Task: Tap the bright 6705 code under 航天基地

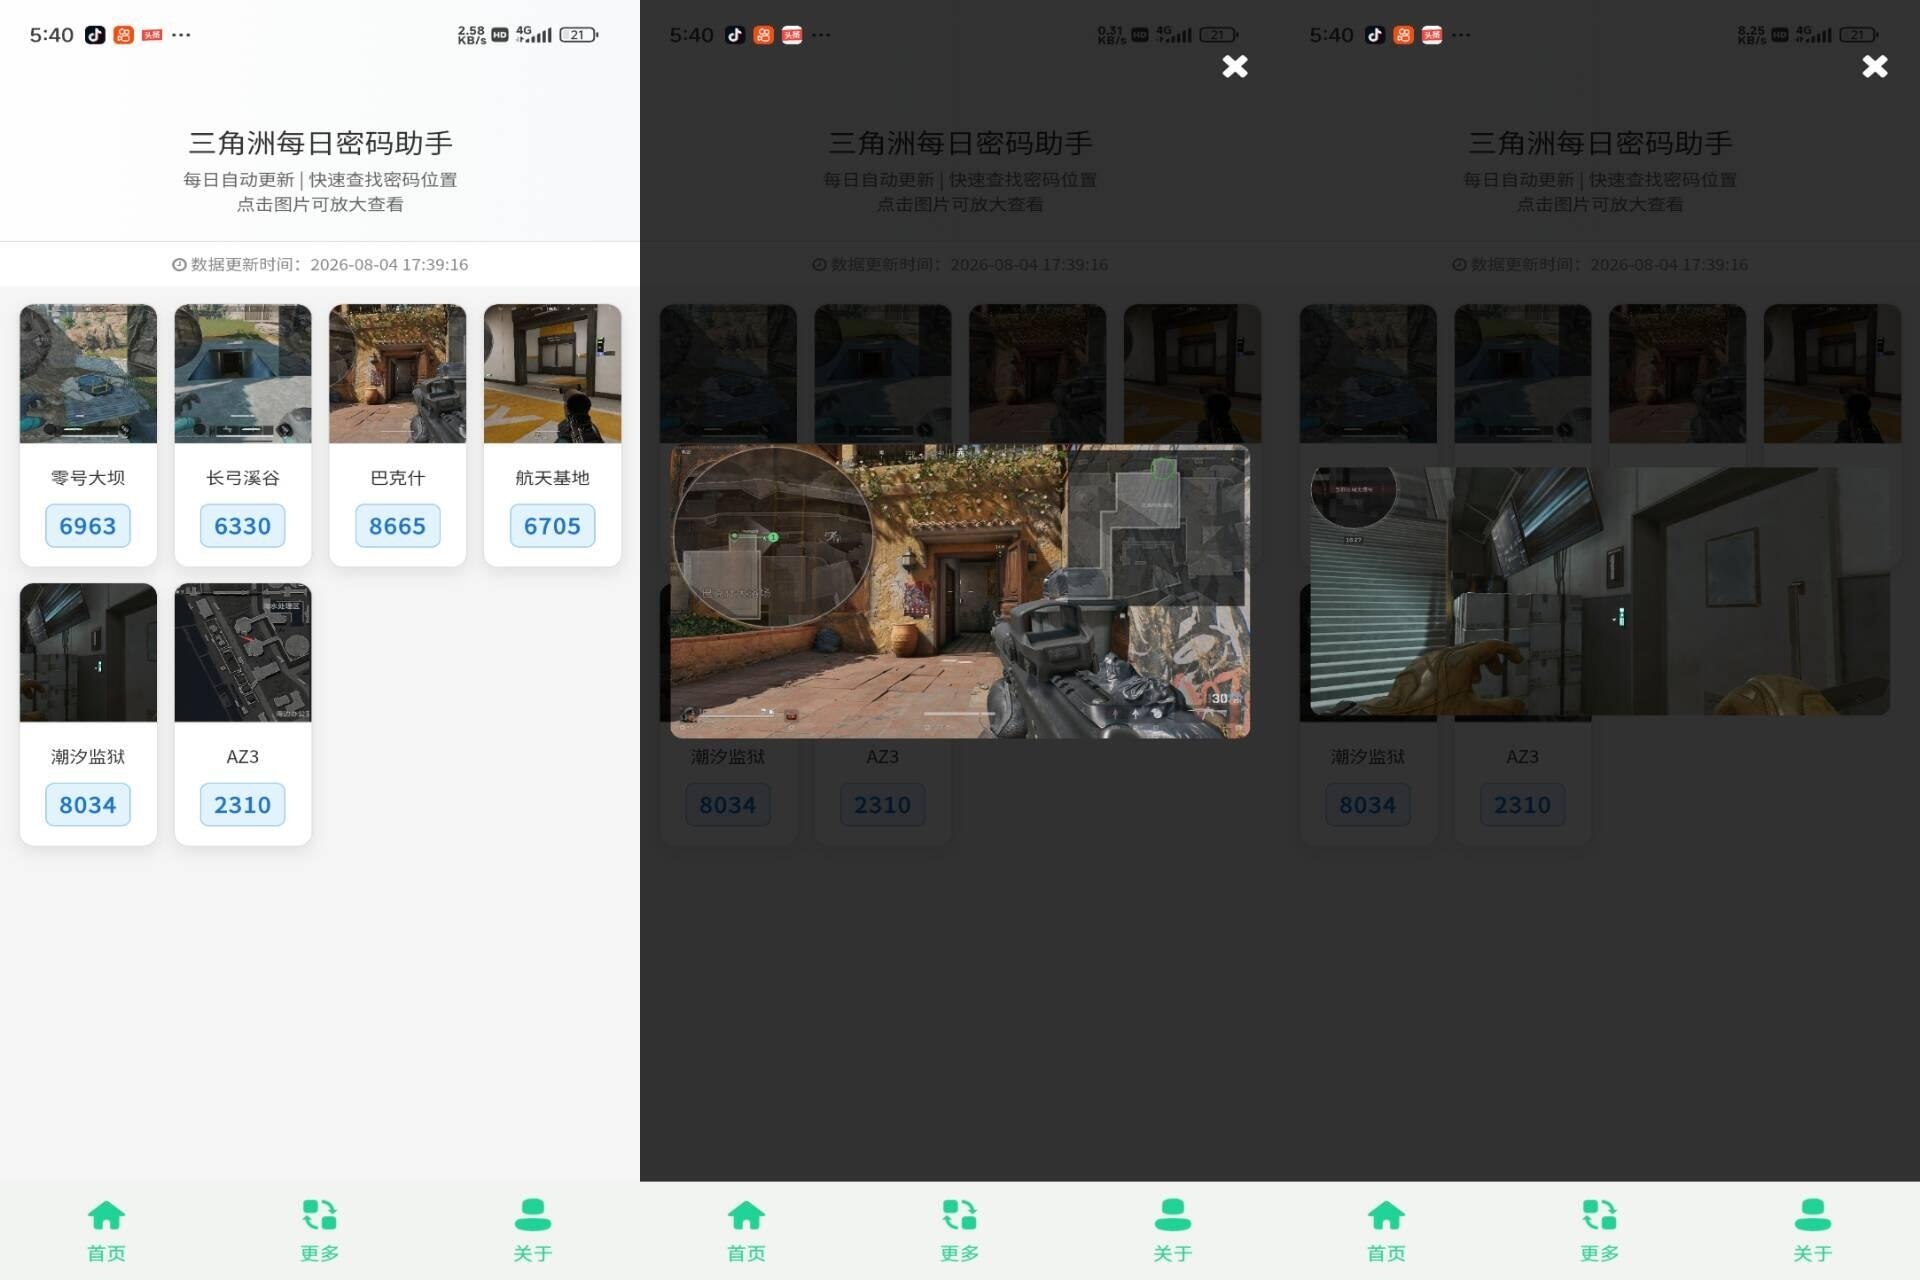Action: pos(553,526)
